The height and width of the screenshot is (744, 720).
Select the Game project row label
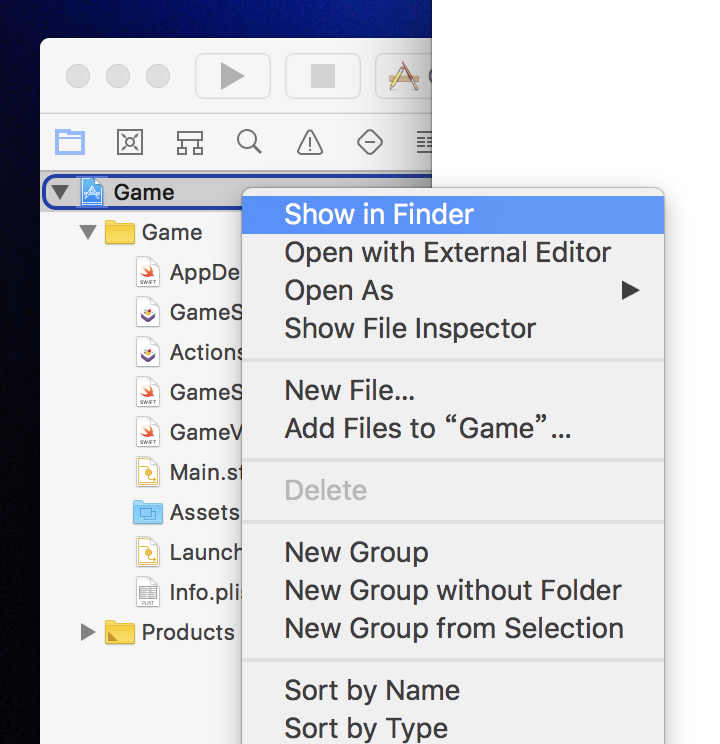144,193
